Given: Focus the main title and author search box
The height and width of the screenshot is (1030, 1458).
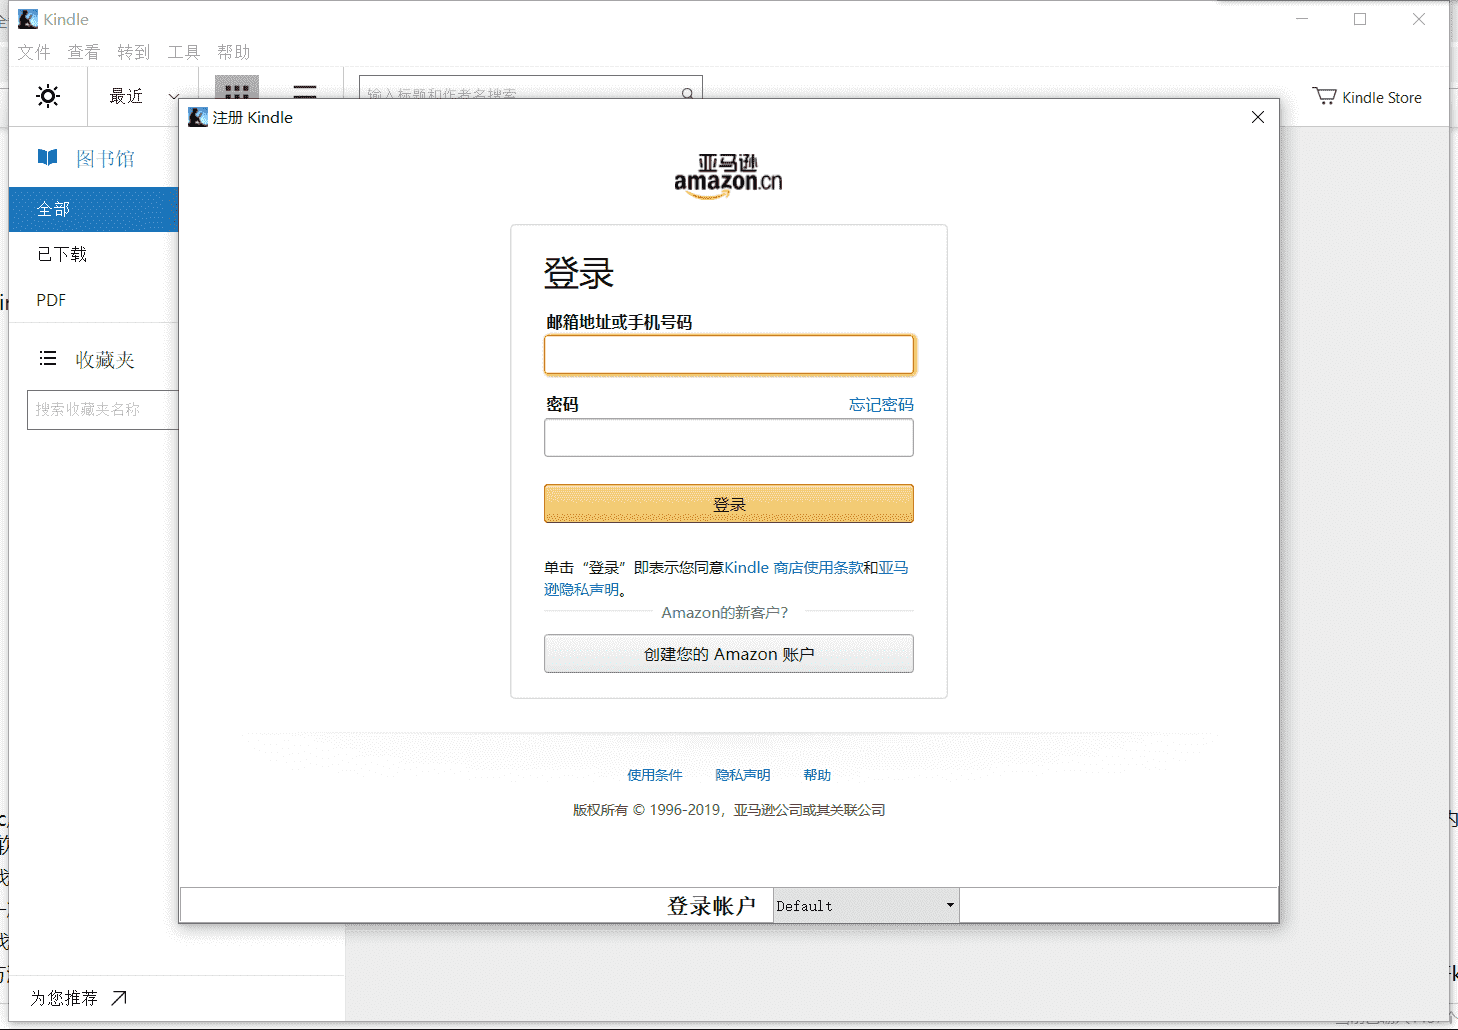Looking at the screenshot, I should pyautogui.click(x=531, y=88).
